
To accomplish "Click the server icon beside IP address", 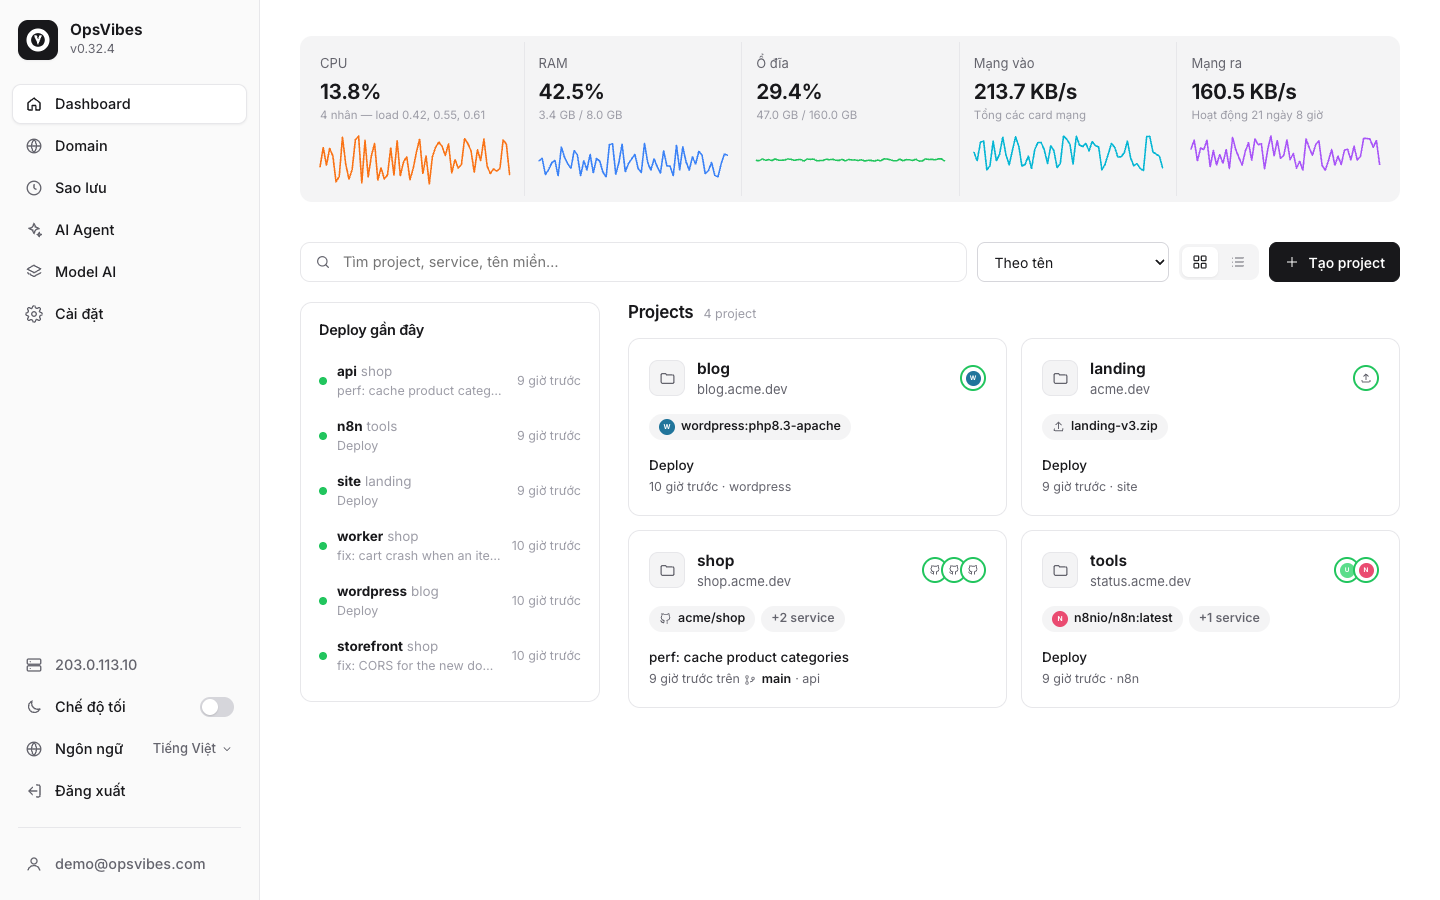I will (x=34, y=665).
